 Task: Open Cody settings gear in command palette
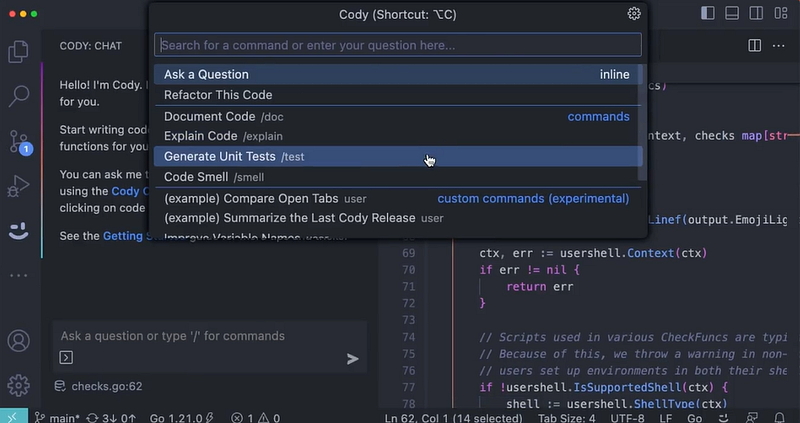coord(634,14)
